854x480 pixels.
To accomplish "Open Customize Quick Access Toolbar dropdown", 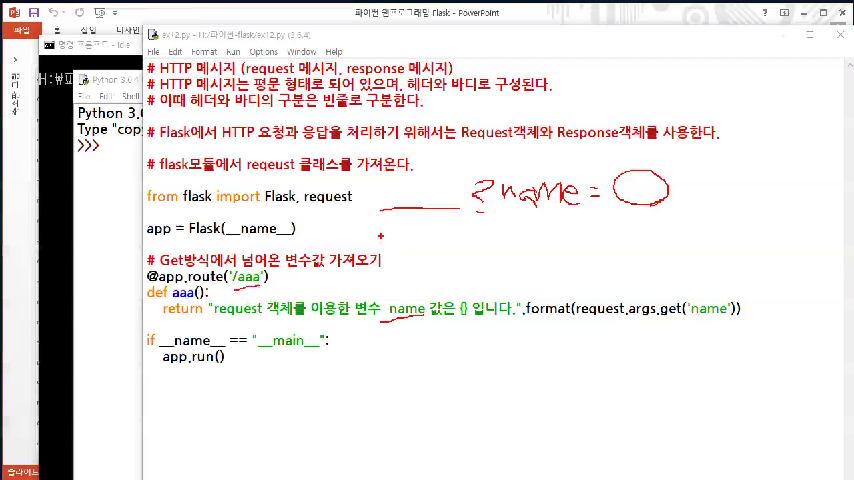I will click(115, 13).
